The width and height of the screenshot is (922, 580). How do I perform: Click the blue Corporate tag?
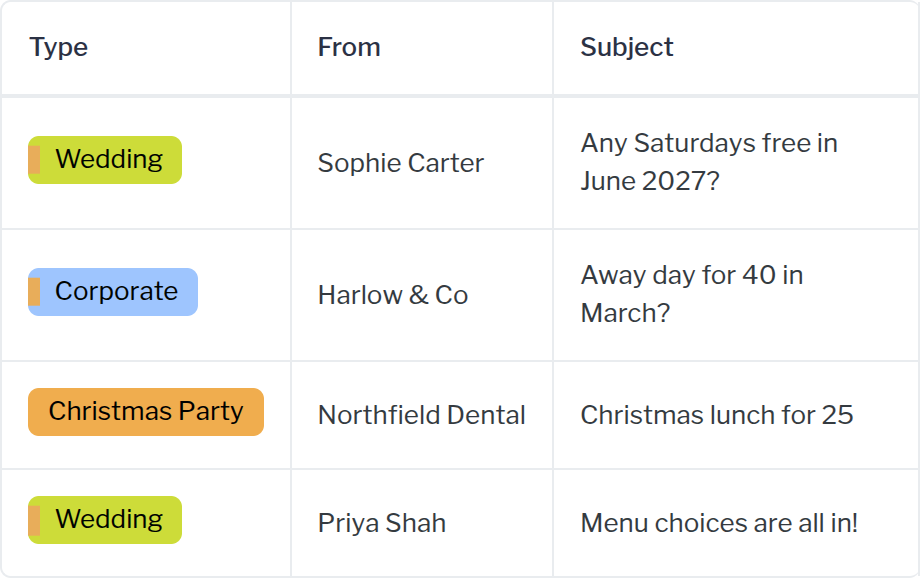pyautogui.click(x=113, y=292)
